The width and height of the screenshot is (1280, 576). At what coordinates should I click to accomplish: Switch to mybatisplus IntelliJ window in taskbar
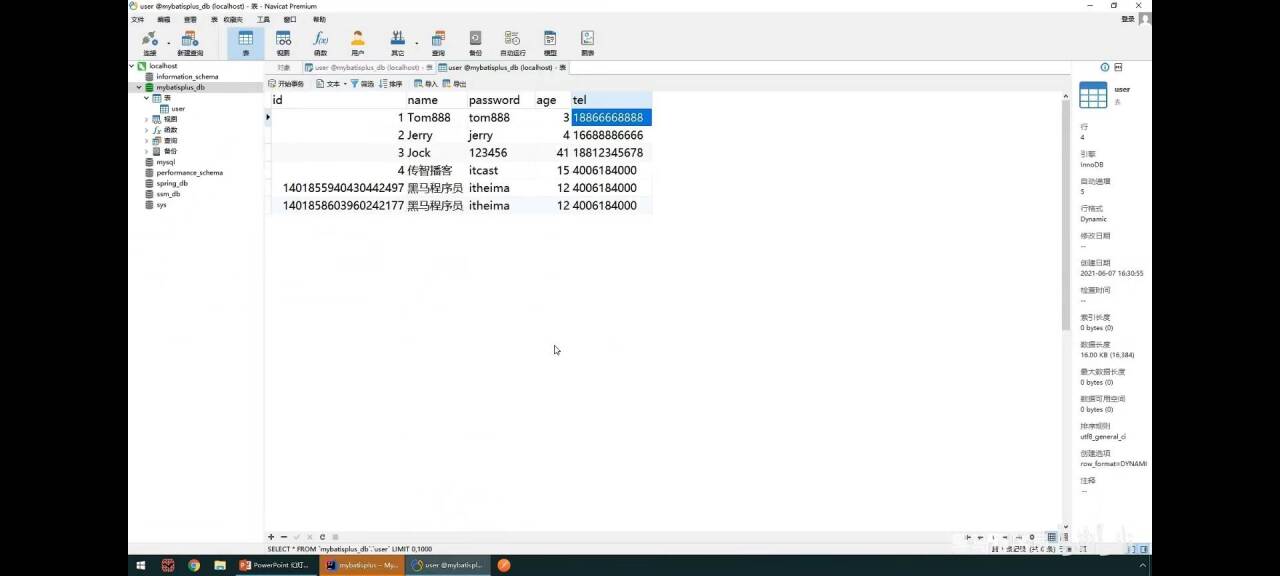point(362,565)
